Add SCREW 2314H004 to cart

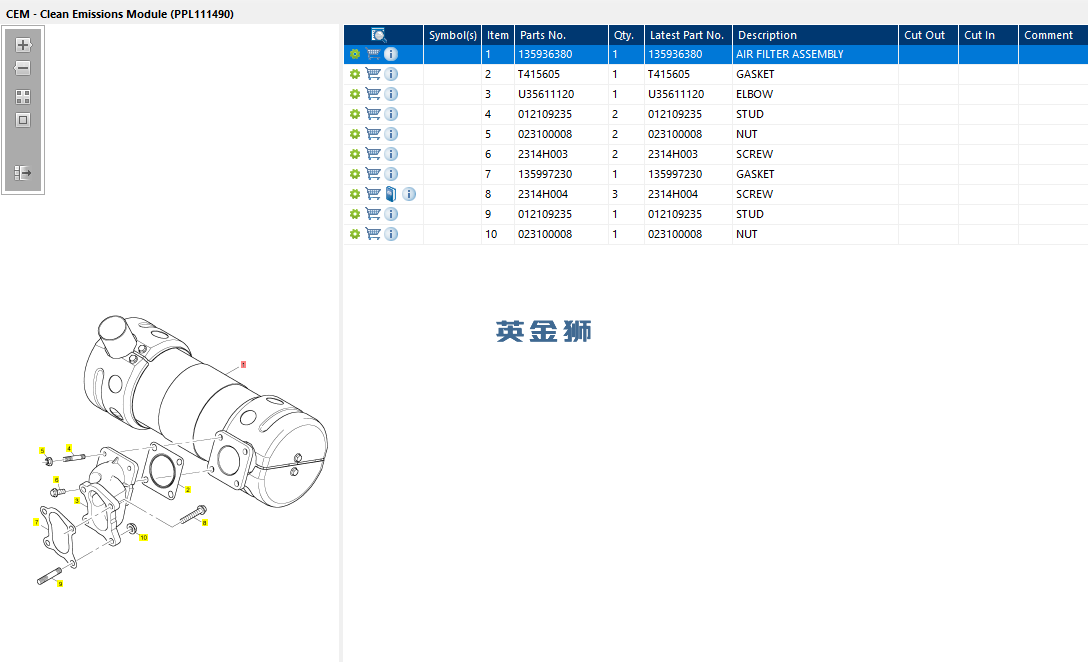373,194
